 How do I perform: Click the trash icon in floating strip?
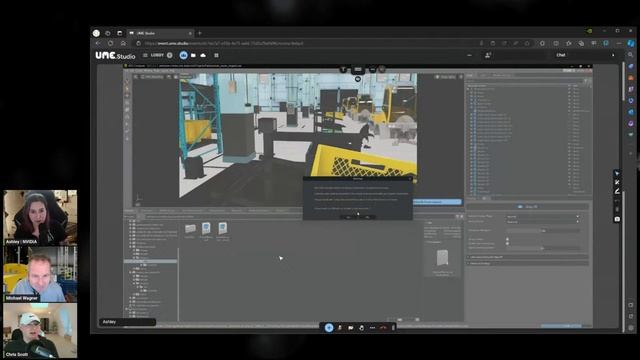pyautogui.click(x=617, y=210)
